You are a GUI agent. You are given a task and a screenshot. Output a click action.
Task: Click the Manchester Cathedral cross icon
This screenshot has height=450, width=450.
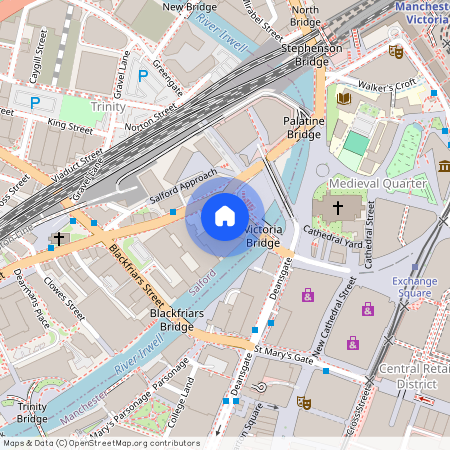pyautogui.click(x=338, y=208)
